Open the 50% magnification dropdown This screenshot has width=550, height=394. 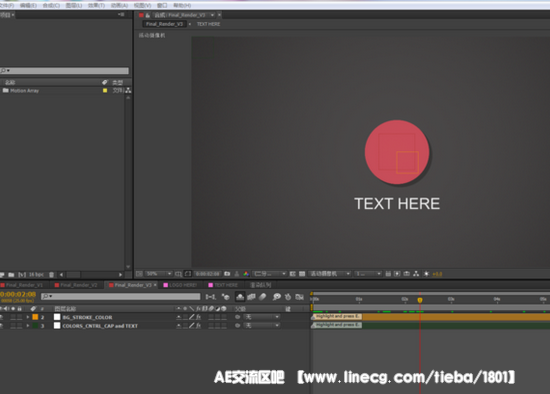click(x=159, y=274)
